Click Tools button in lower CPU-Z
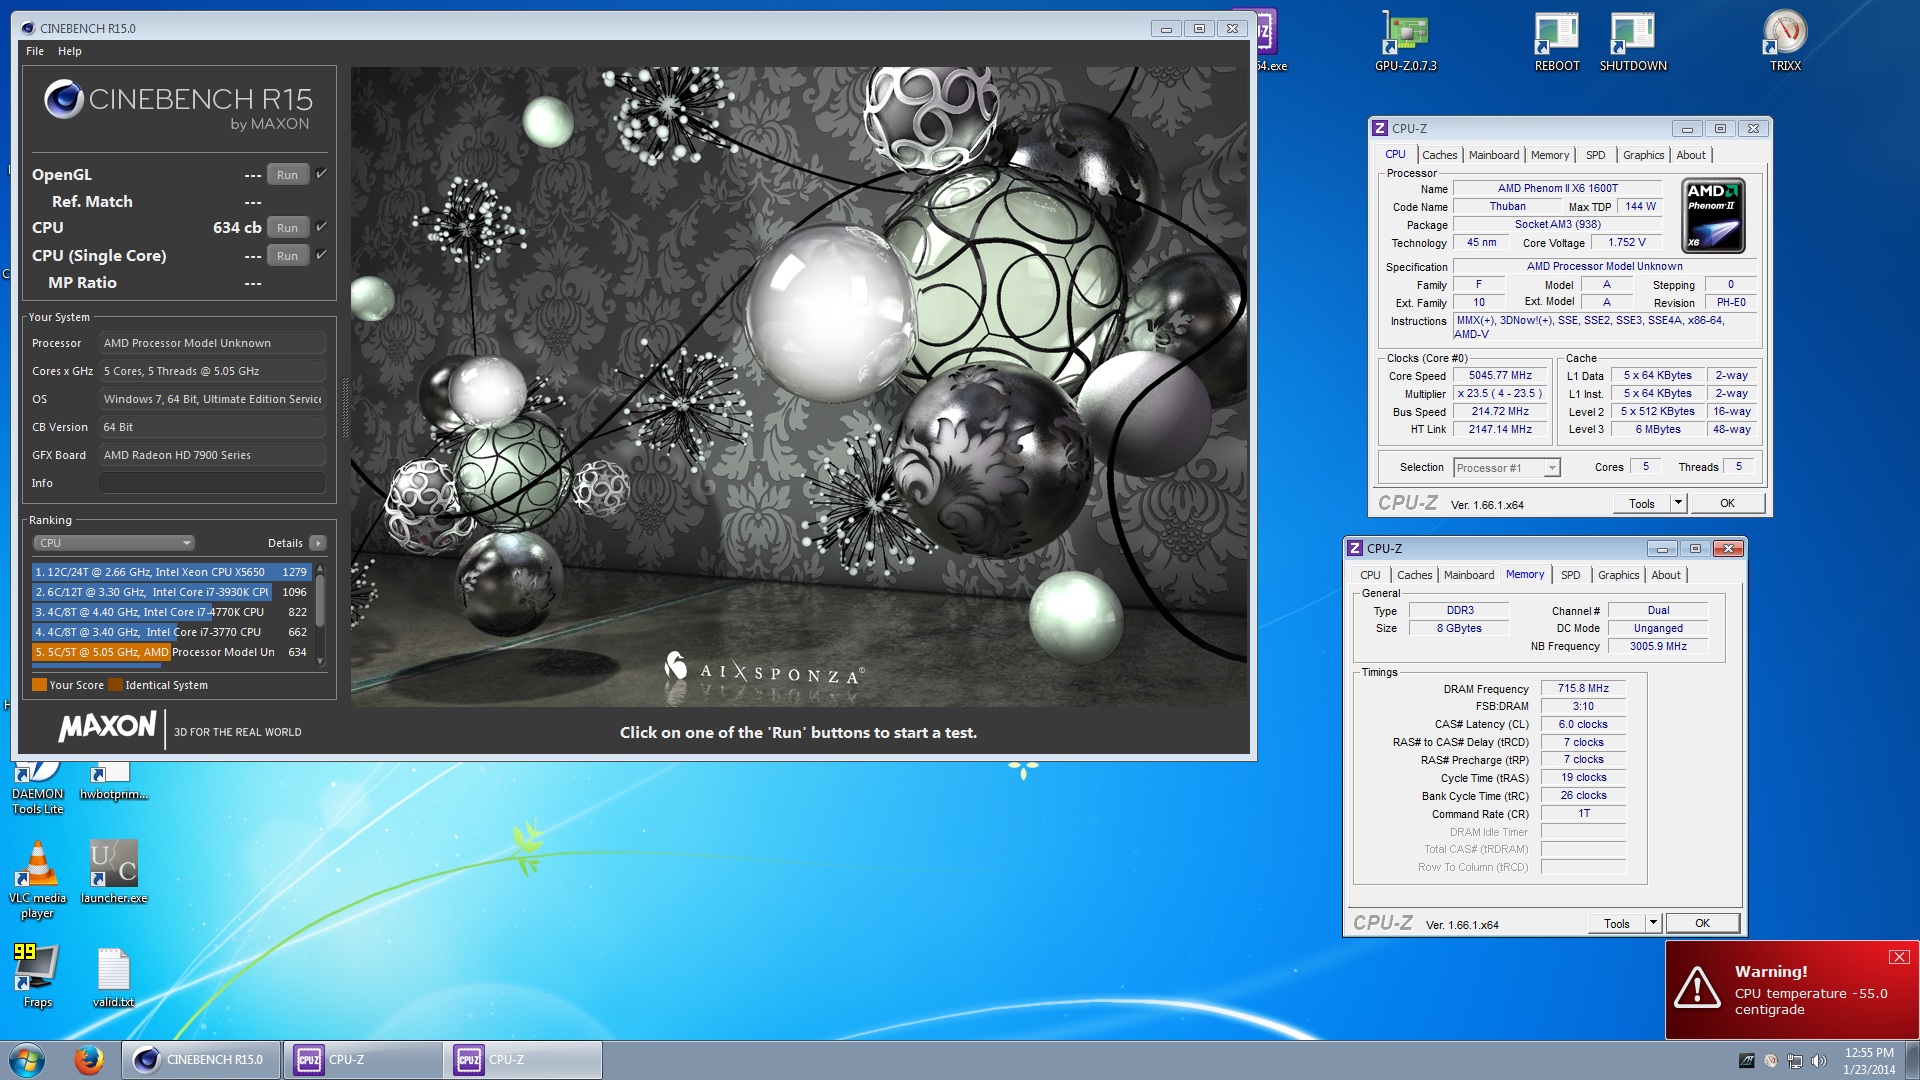Screen dimensions: 1920x1080 click(1617, 923)
